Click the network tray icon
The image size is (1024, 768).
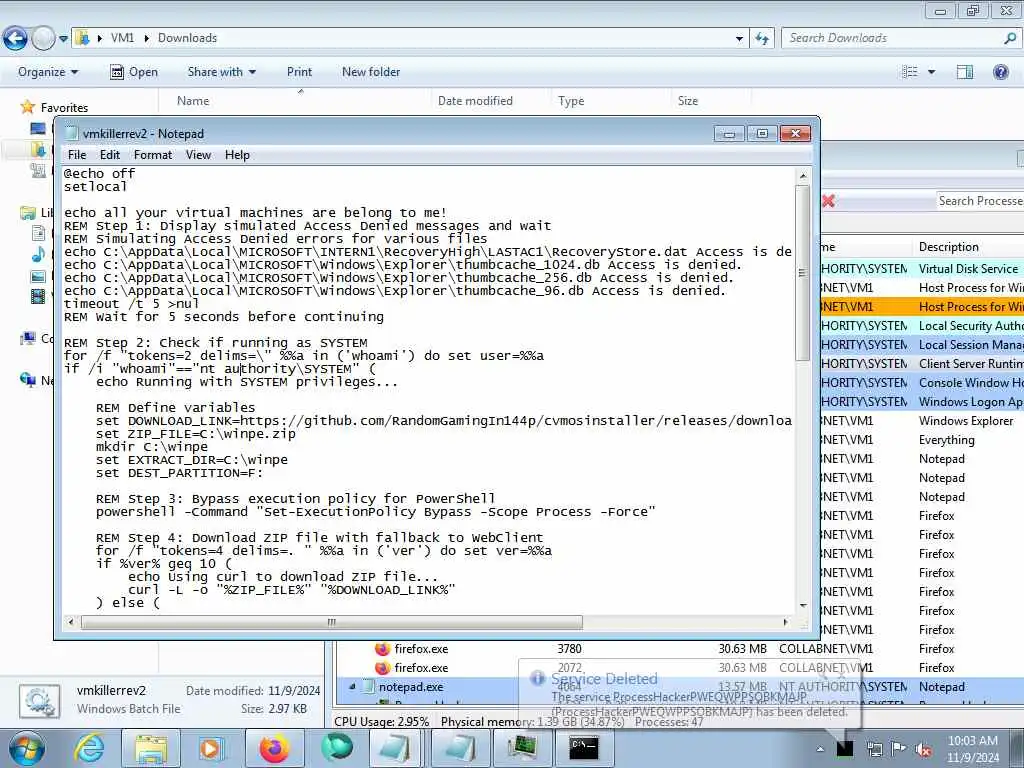(874, 749)
